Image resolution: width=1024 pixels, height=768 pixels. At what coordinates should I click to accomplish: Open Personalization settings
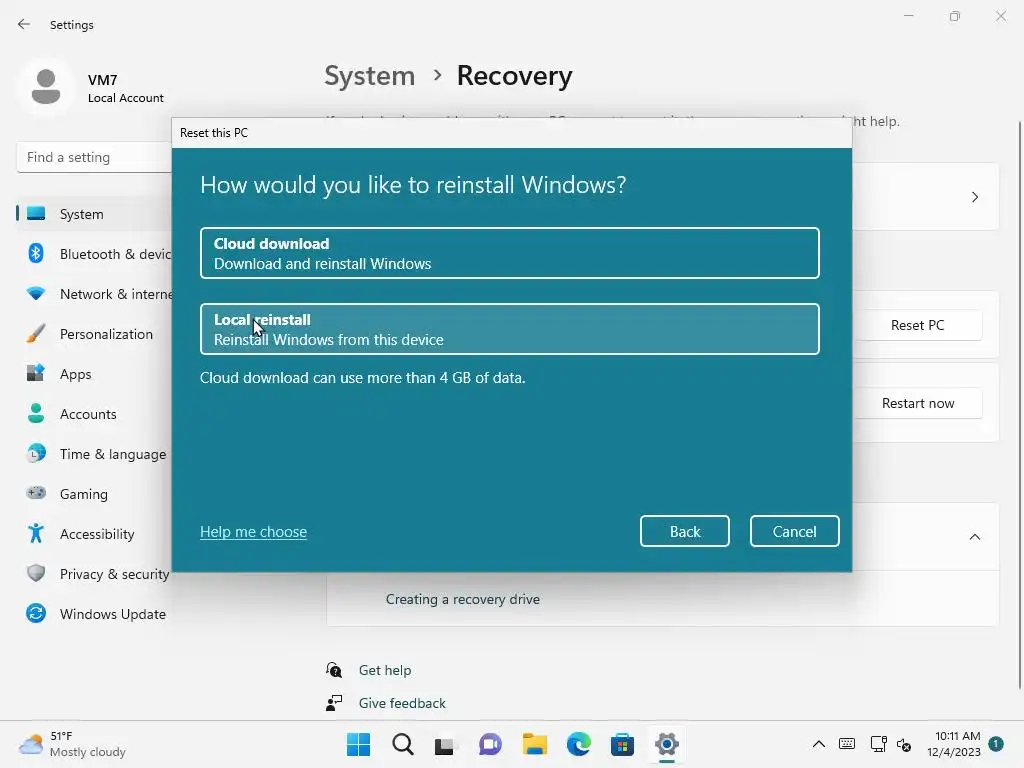[95, 334]
